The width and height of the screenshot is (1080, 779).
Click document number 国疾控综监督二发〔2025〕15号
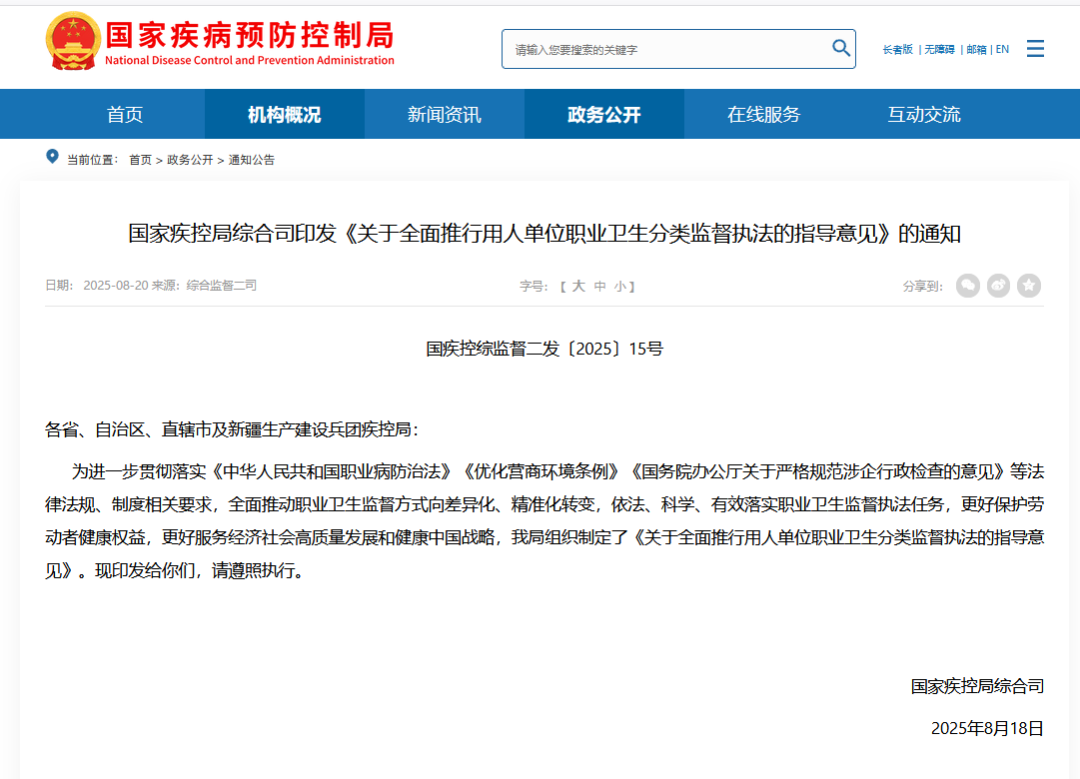pyautogui.click(x=544, y=349)
